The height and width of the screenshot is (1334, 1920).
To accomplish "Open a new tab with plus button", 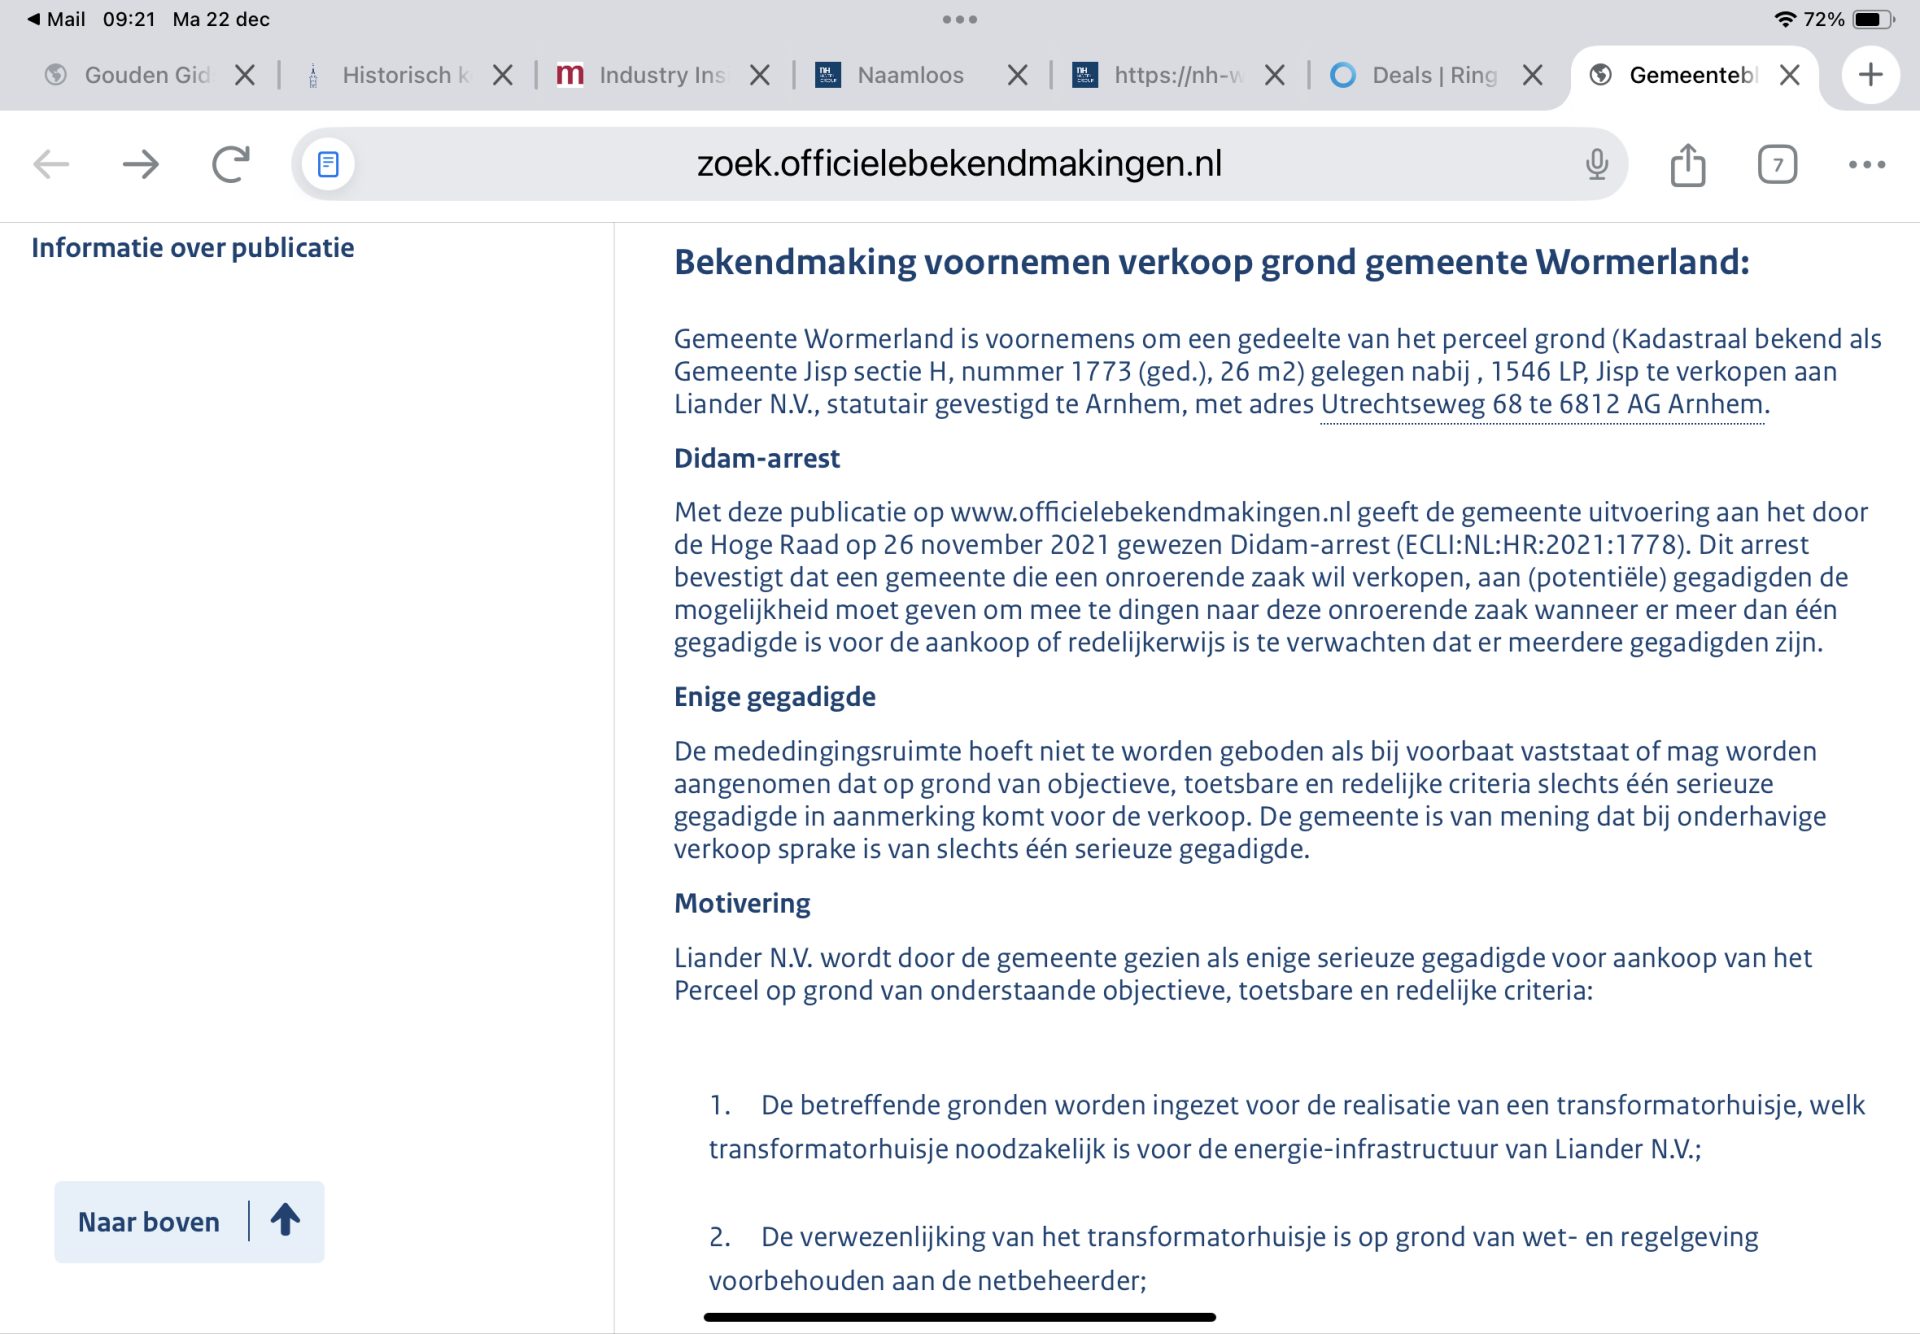I will point(1869,75).
